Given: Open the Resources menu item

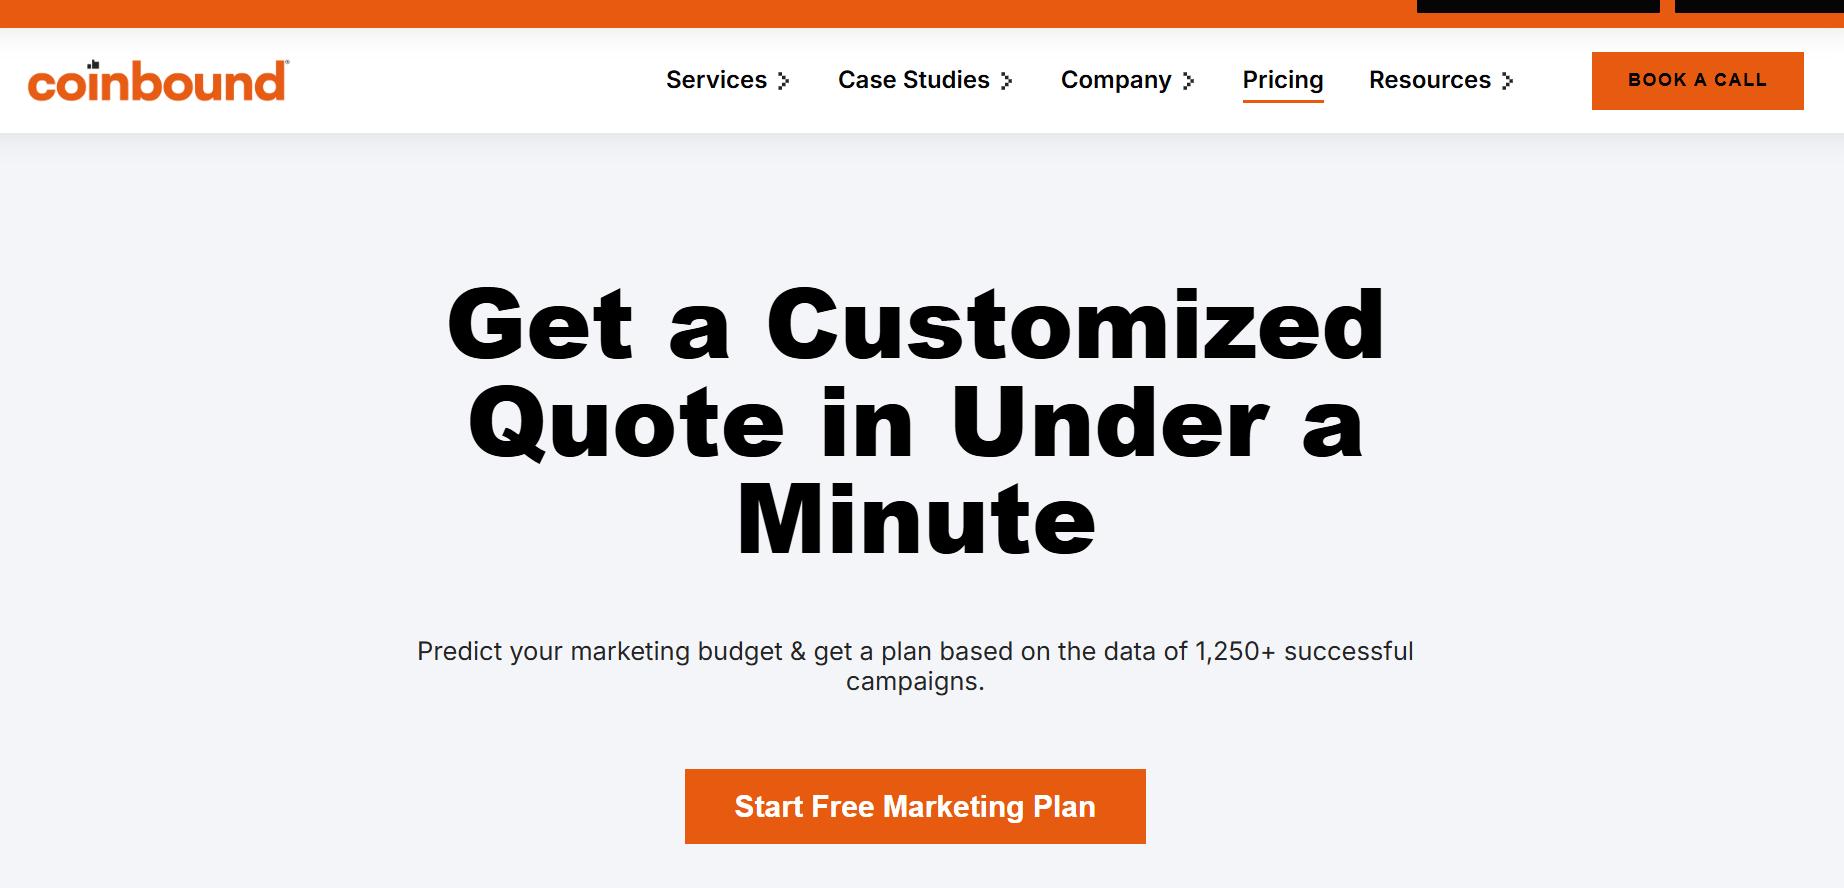Looking at the screenshot, I should (x=1429, y=80).
